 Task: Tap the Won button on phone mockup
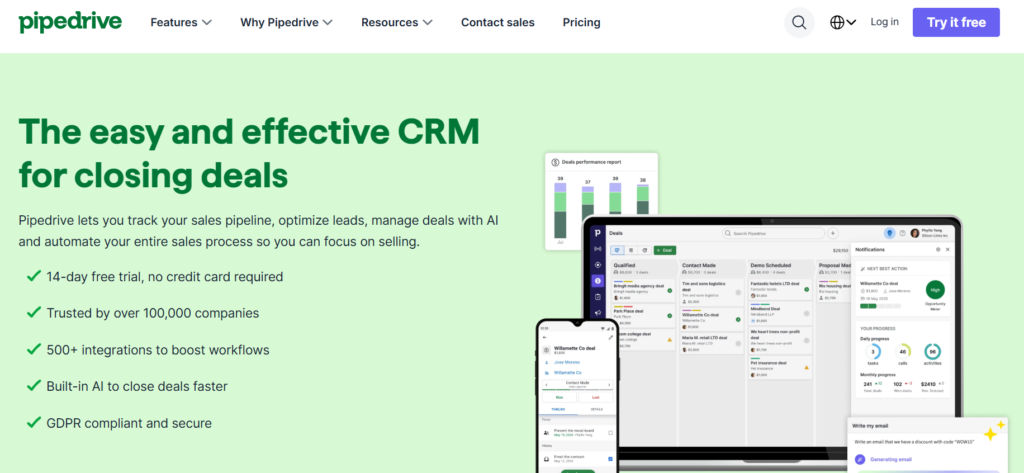[x=560, y=397]
